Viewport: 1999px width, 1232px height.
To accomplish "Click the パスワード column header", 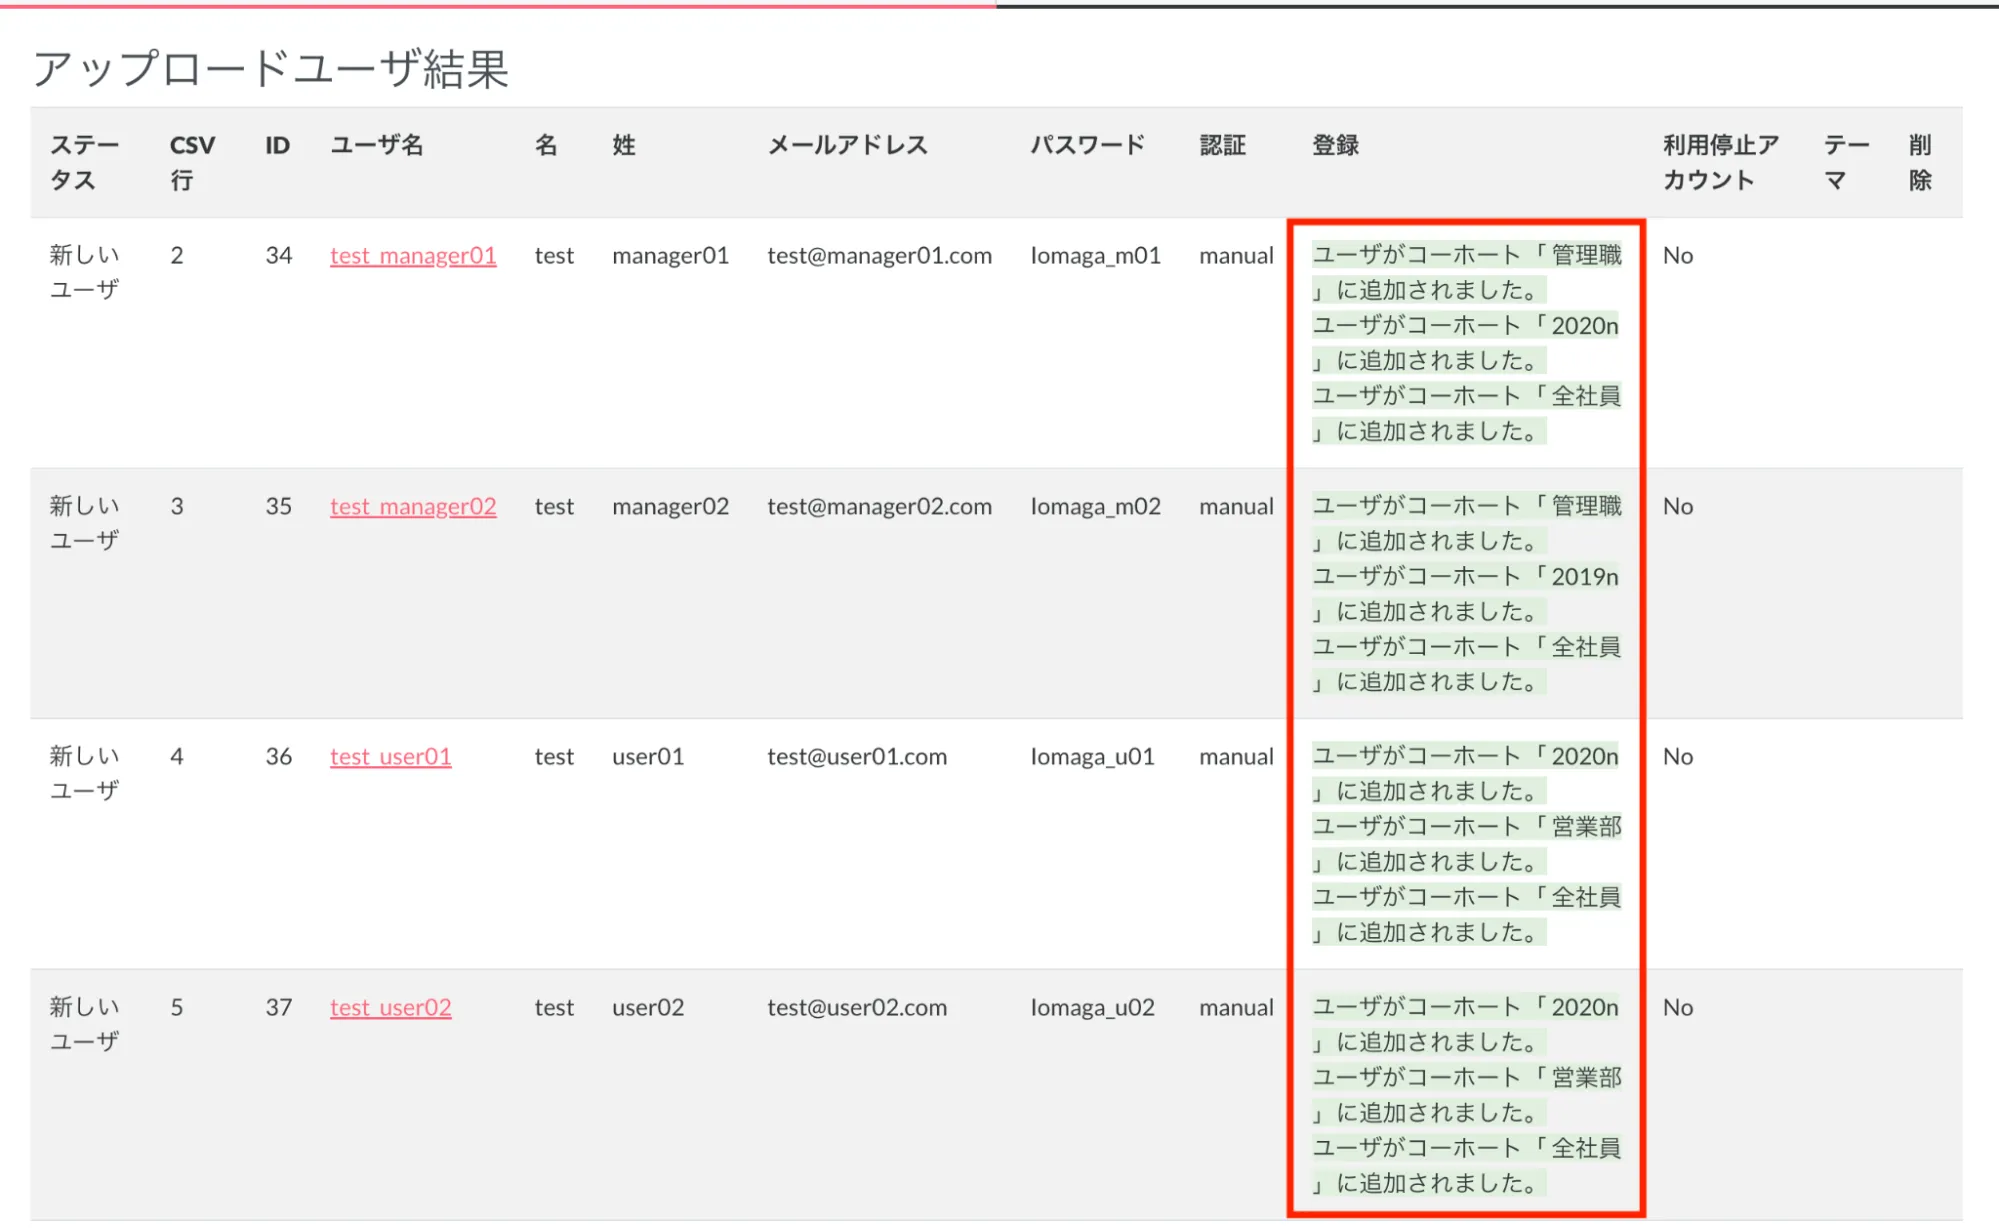I will pyautogui.click(x=1087, y=146).
